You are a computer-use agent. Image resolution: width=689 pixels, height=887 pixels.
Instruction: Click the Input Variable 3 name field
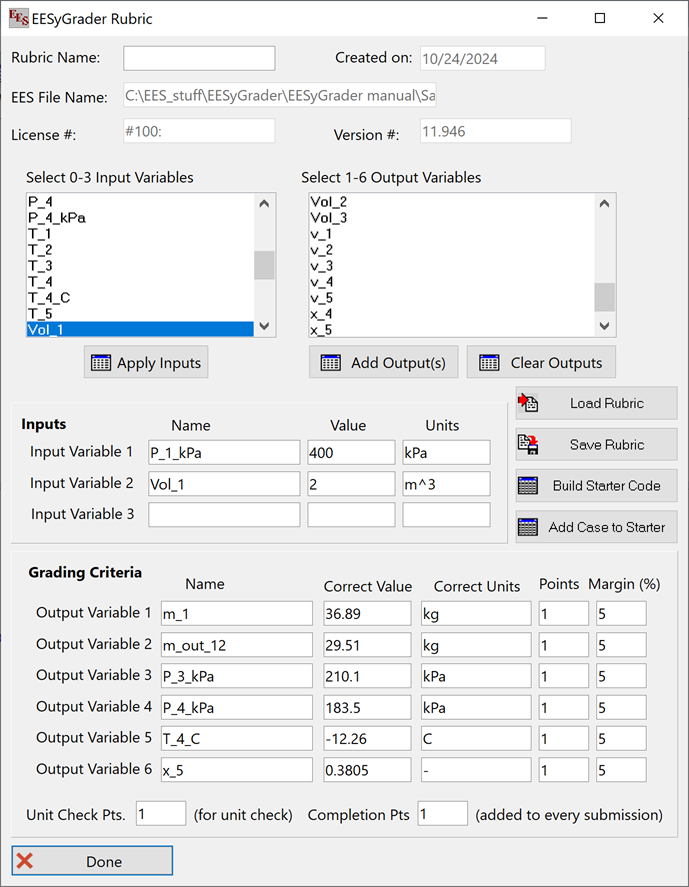pyautogui.click(x=224, y=515)
